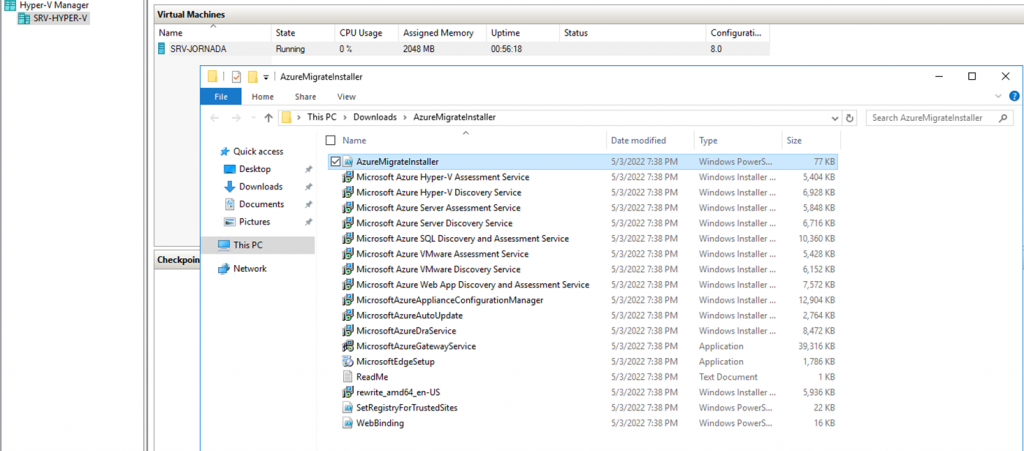Click MicrosoftAzureGatewayService application icon
1024x451 pixels.
349,346
